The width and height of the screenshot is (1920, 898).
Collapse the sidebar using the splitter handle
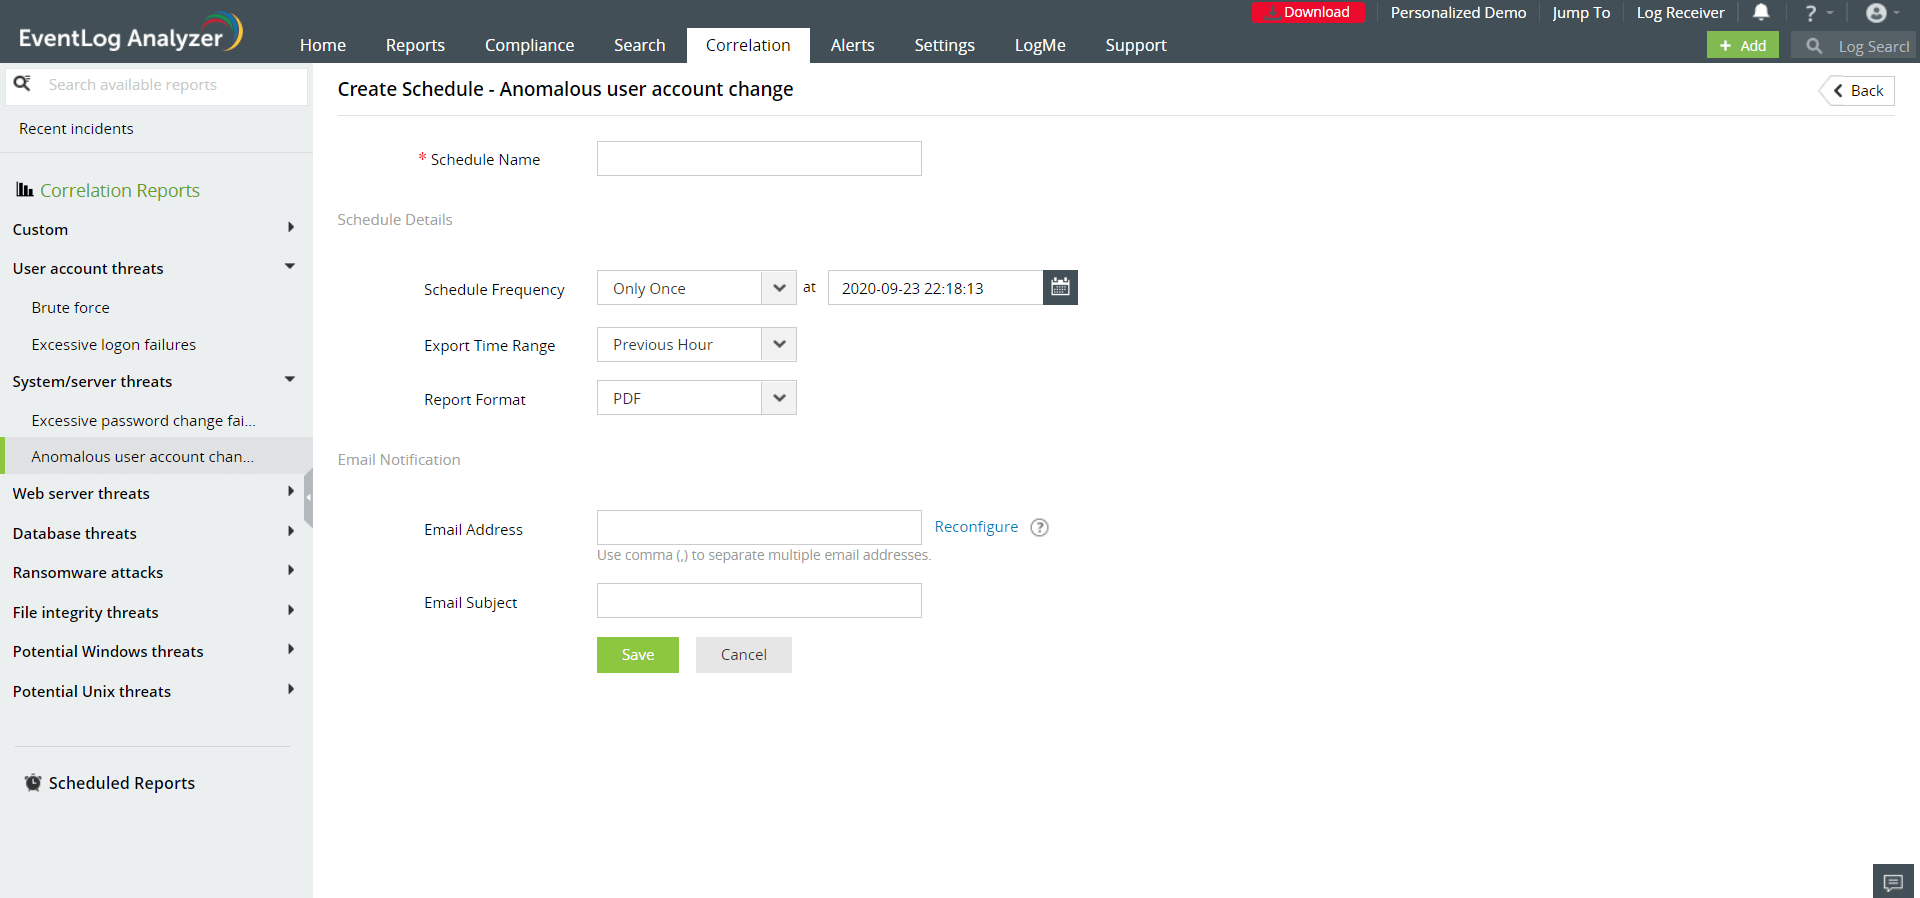pyautogui.click(x=309, y=497)
